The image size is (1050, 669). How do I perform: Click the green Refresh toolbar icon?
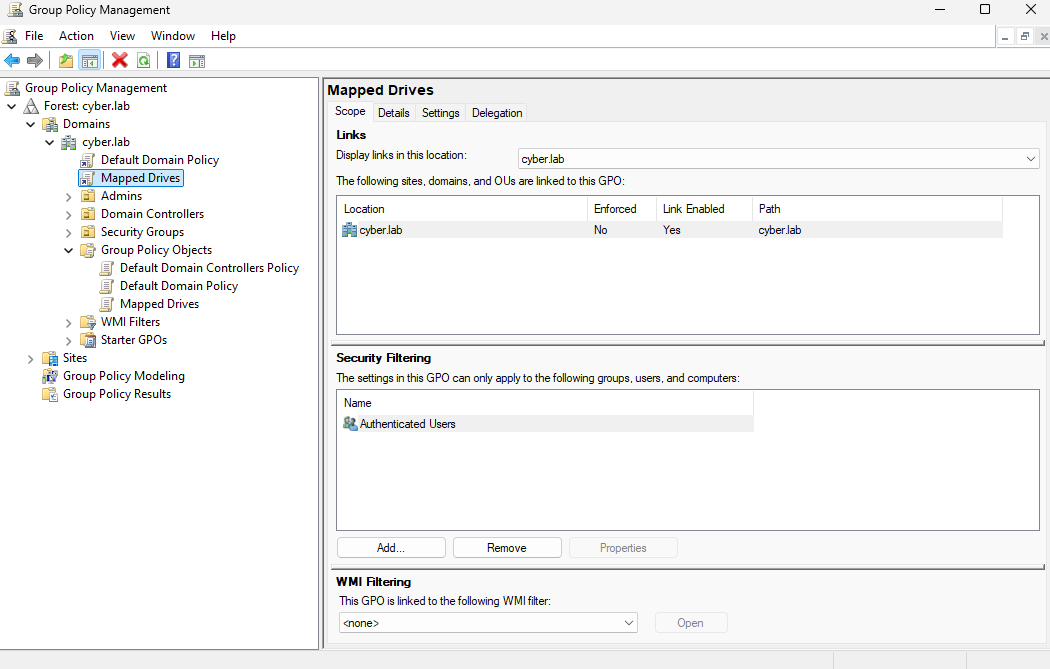pos(144,61)
